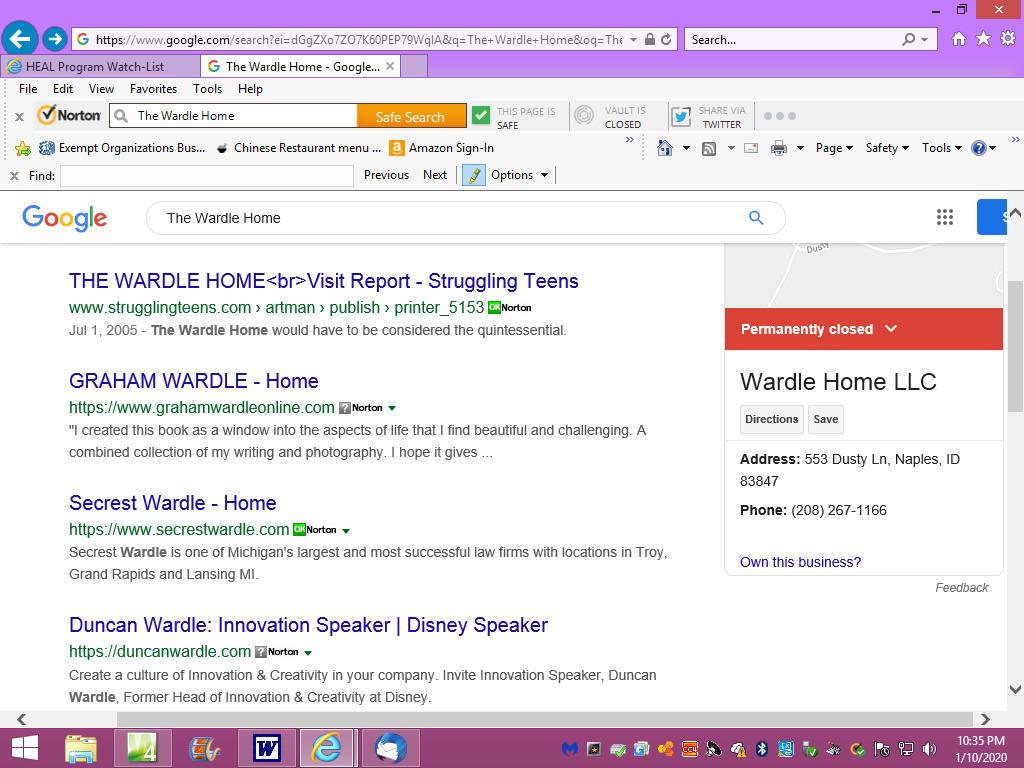Click the volume speaker in system tray
1024x768 pixels.
pyautogui.click(x=929, y=749)
